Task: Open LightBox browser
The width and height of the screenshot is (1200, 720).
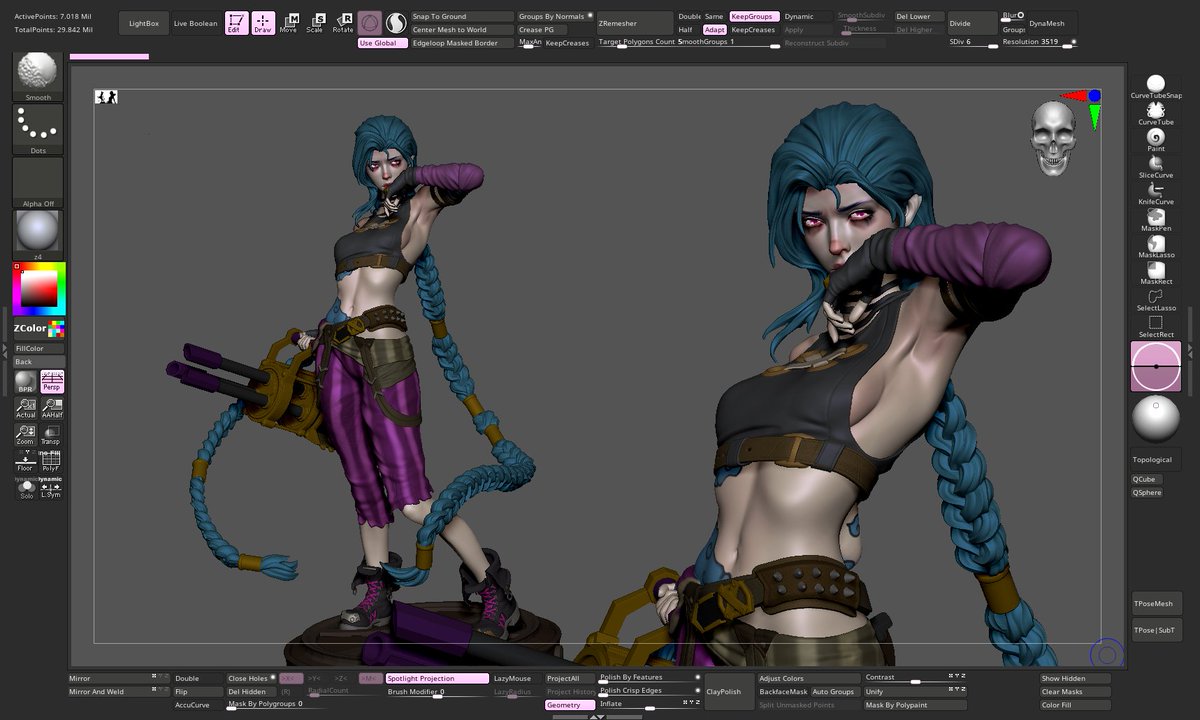Action: pos(144,23)
